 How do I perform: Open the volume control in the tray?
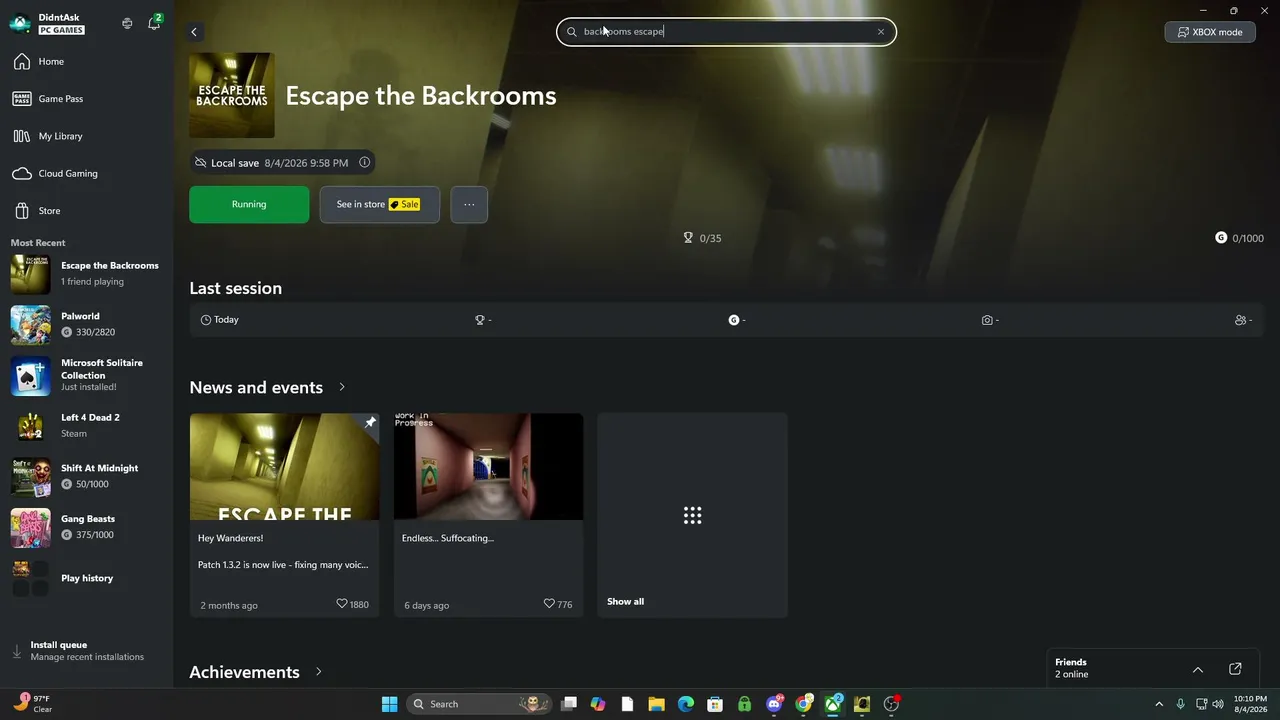tap(1218, 704)
